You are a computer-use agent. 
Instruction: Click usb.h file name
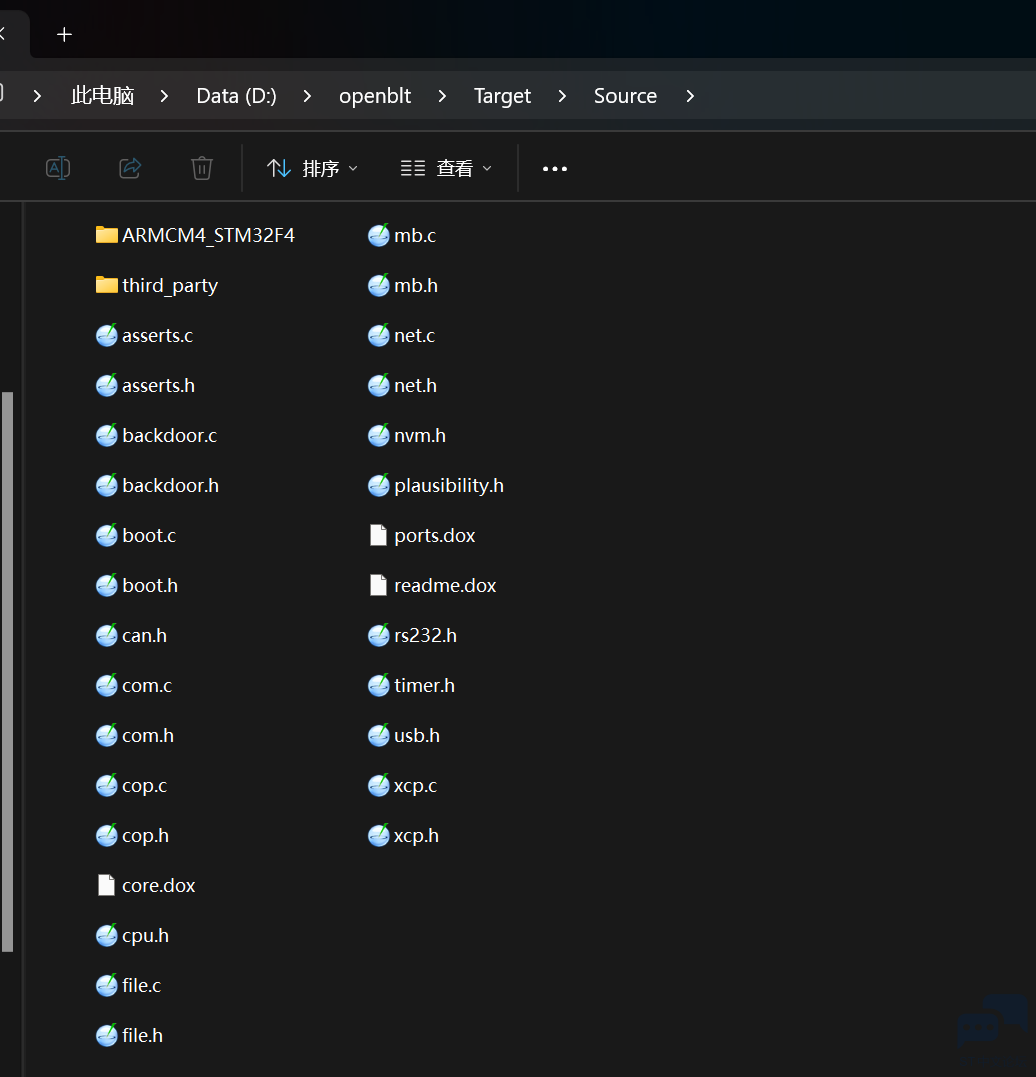click(416, 736)
